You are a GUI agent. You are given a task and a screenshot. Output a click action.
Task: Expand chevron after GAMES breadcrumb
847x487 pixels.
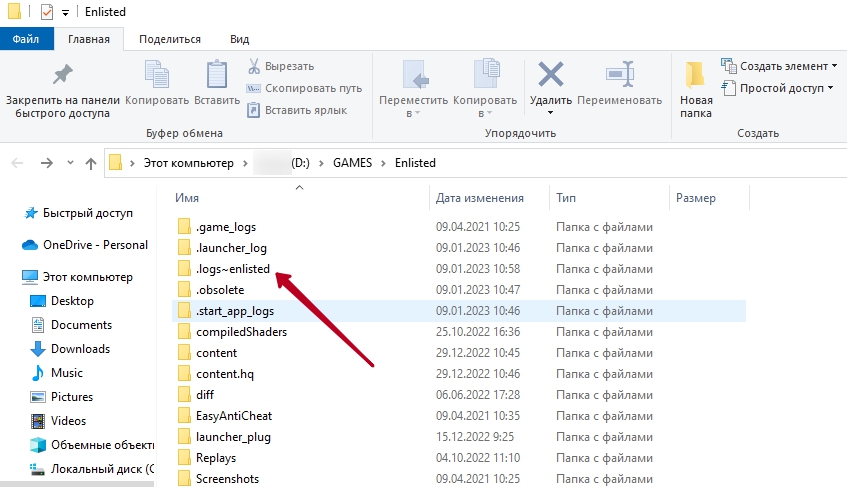point(384,163)
